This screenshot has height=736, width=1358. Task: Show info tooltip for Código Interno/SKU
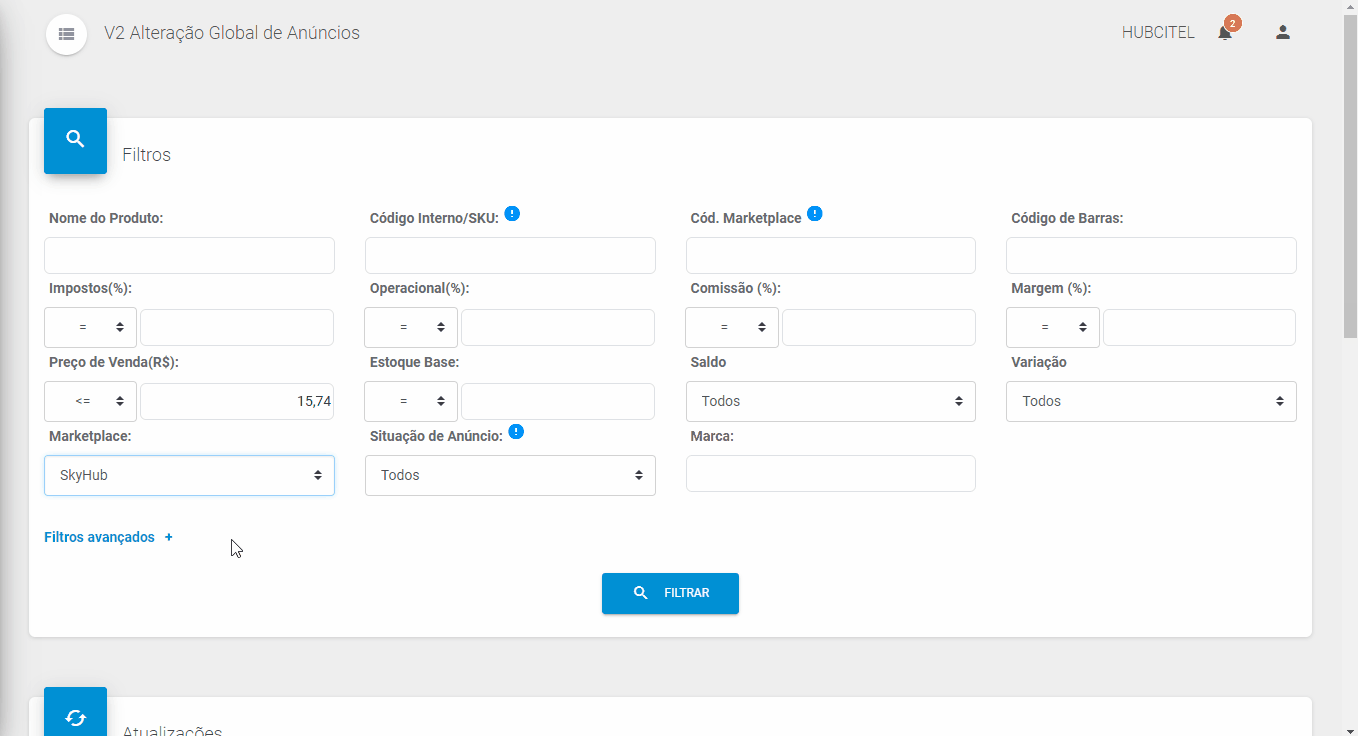pos(512,213)
